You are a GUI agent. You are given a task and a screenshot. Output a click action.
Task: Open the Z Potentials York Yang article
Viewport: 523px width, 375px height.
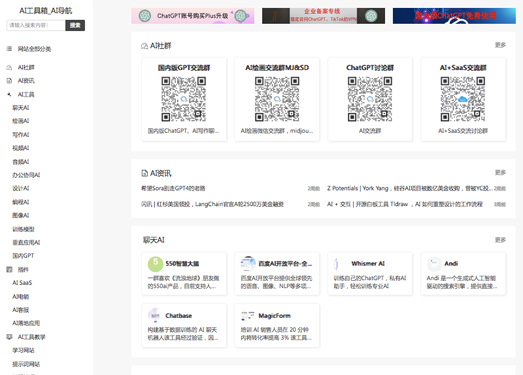click(x=410, y=189)
